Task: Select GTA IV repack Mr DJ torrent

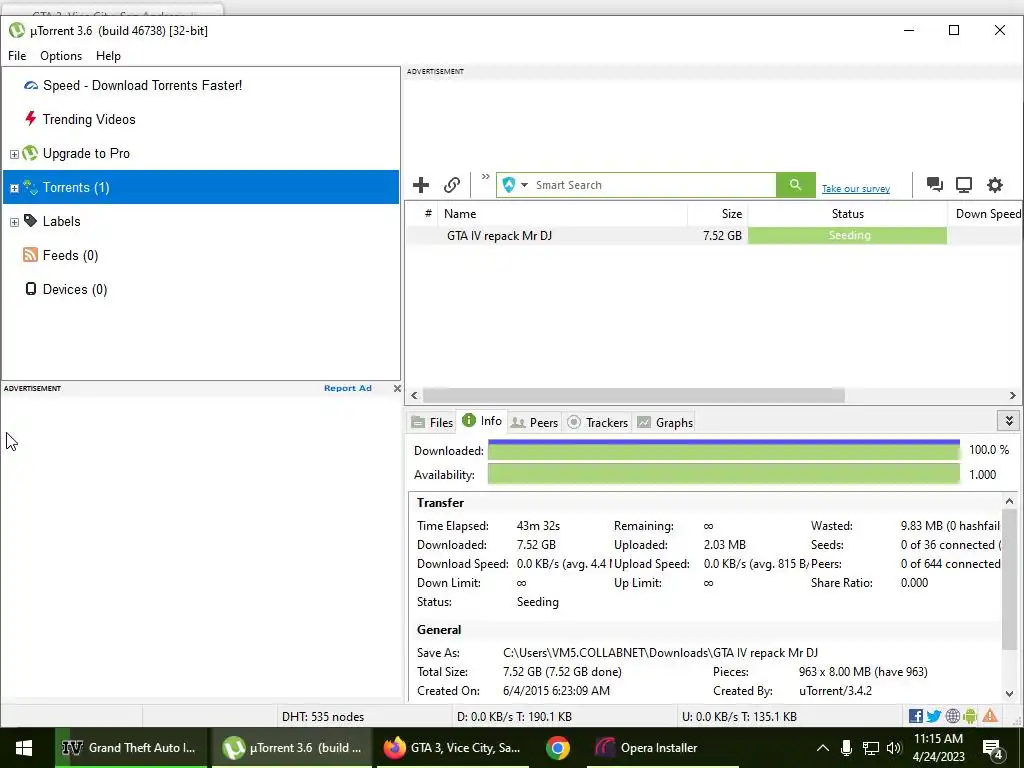Action: pyautogui.click(x=500, y=236)
